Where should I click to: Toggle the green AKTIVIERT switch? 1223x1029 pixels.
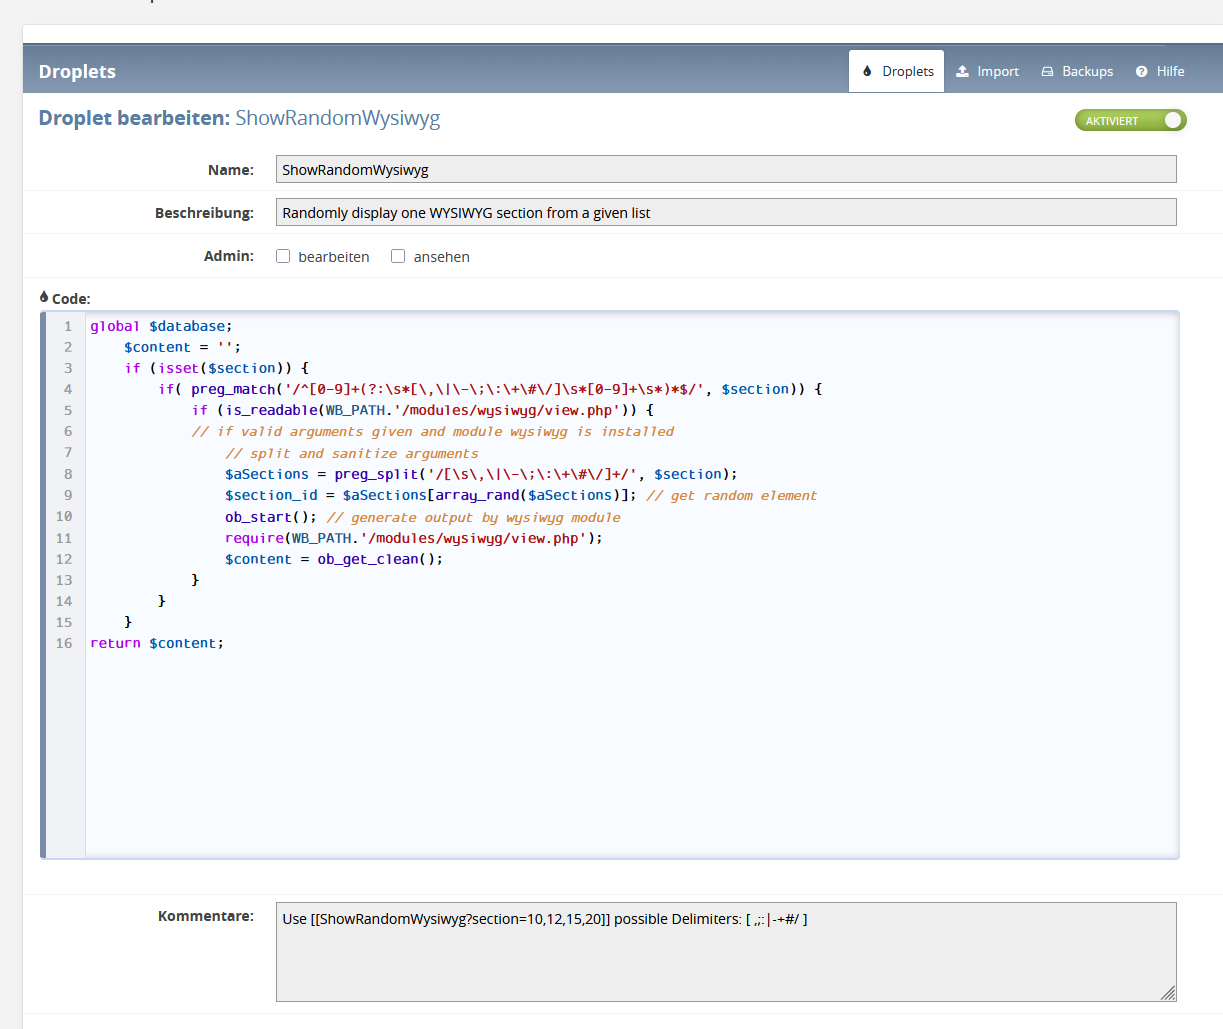pyautogui.click(x=1130, y=120)
